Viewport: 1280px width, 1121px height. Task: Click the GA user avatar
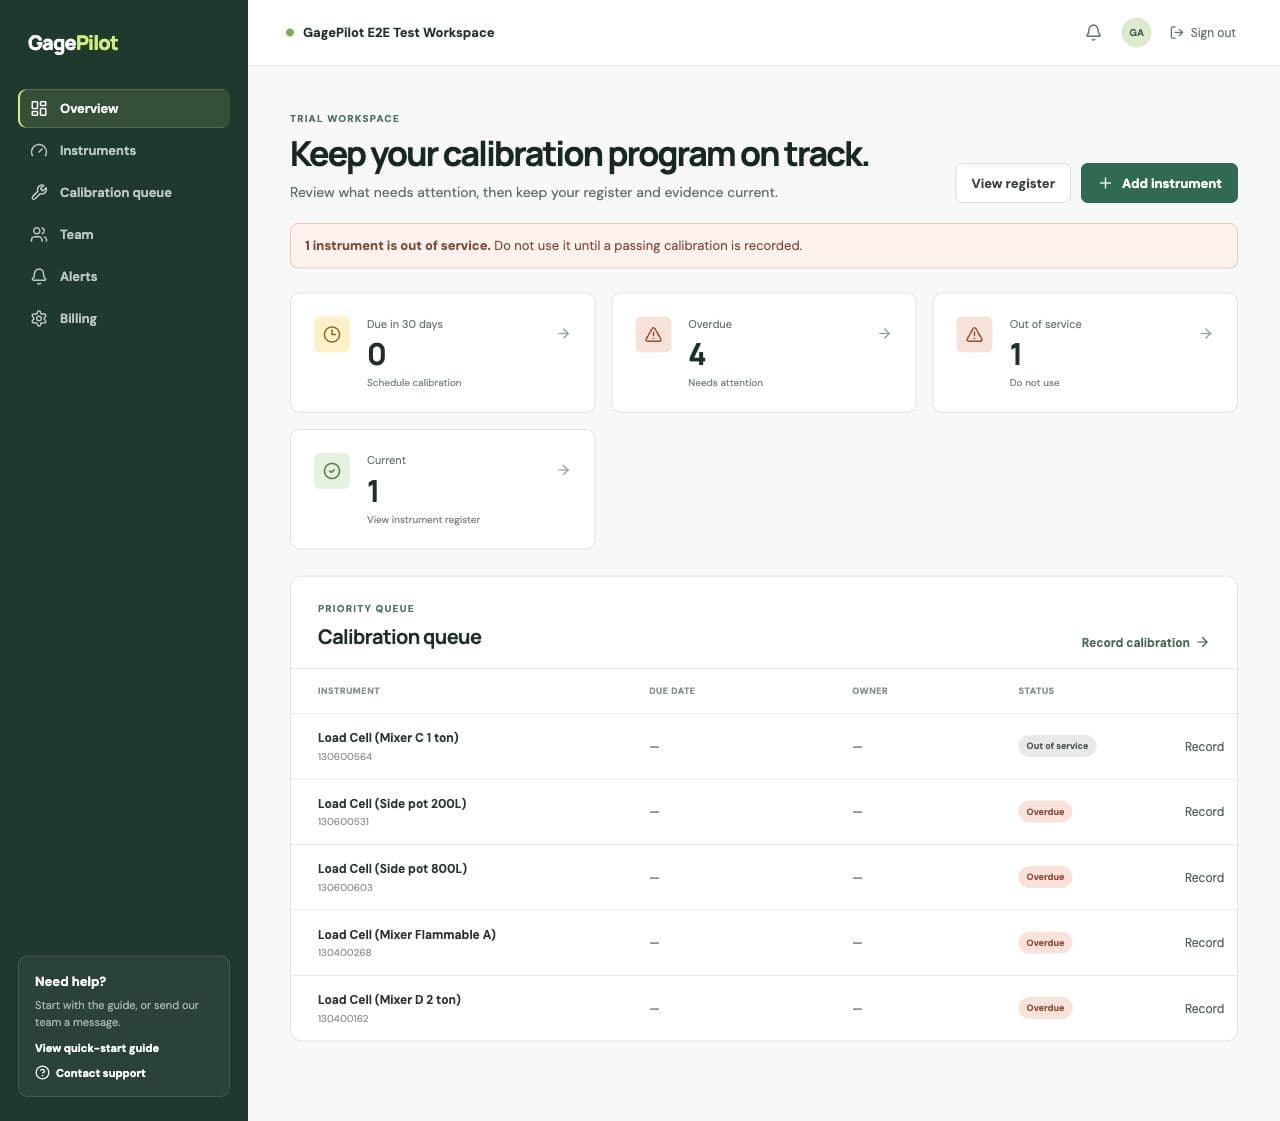pyautogui.click(x=1136, y=32)
